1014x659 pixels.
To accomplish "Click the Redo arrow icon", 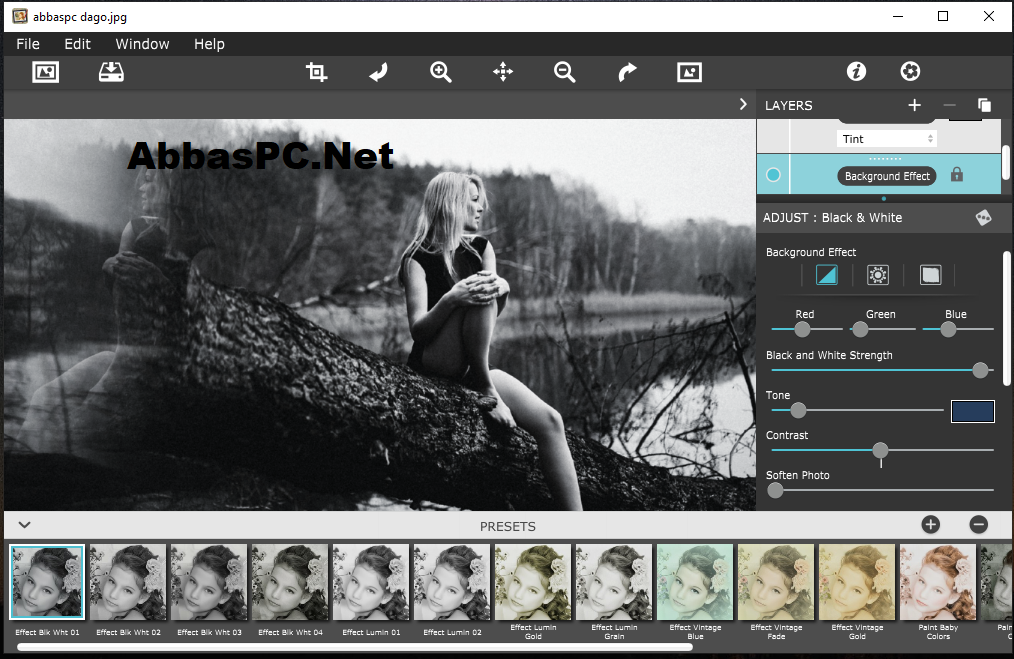I will click(x=627, y=72).
